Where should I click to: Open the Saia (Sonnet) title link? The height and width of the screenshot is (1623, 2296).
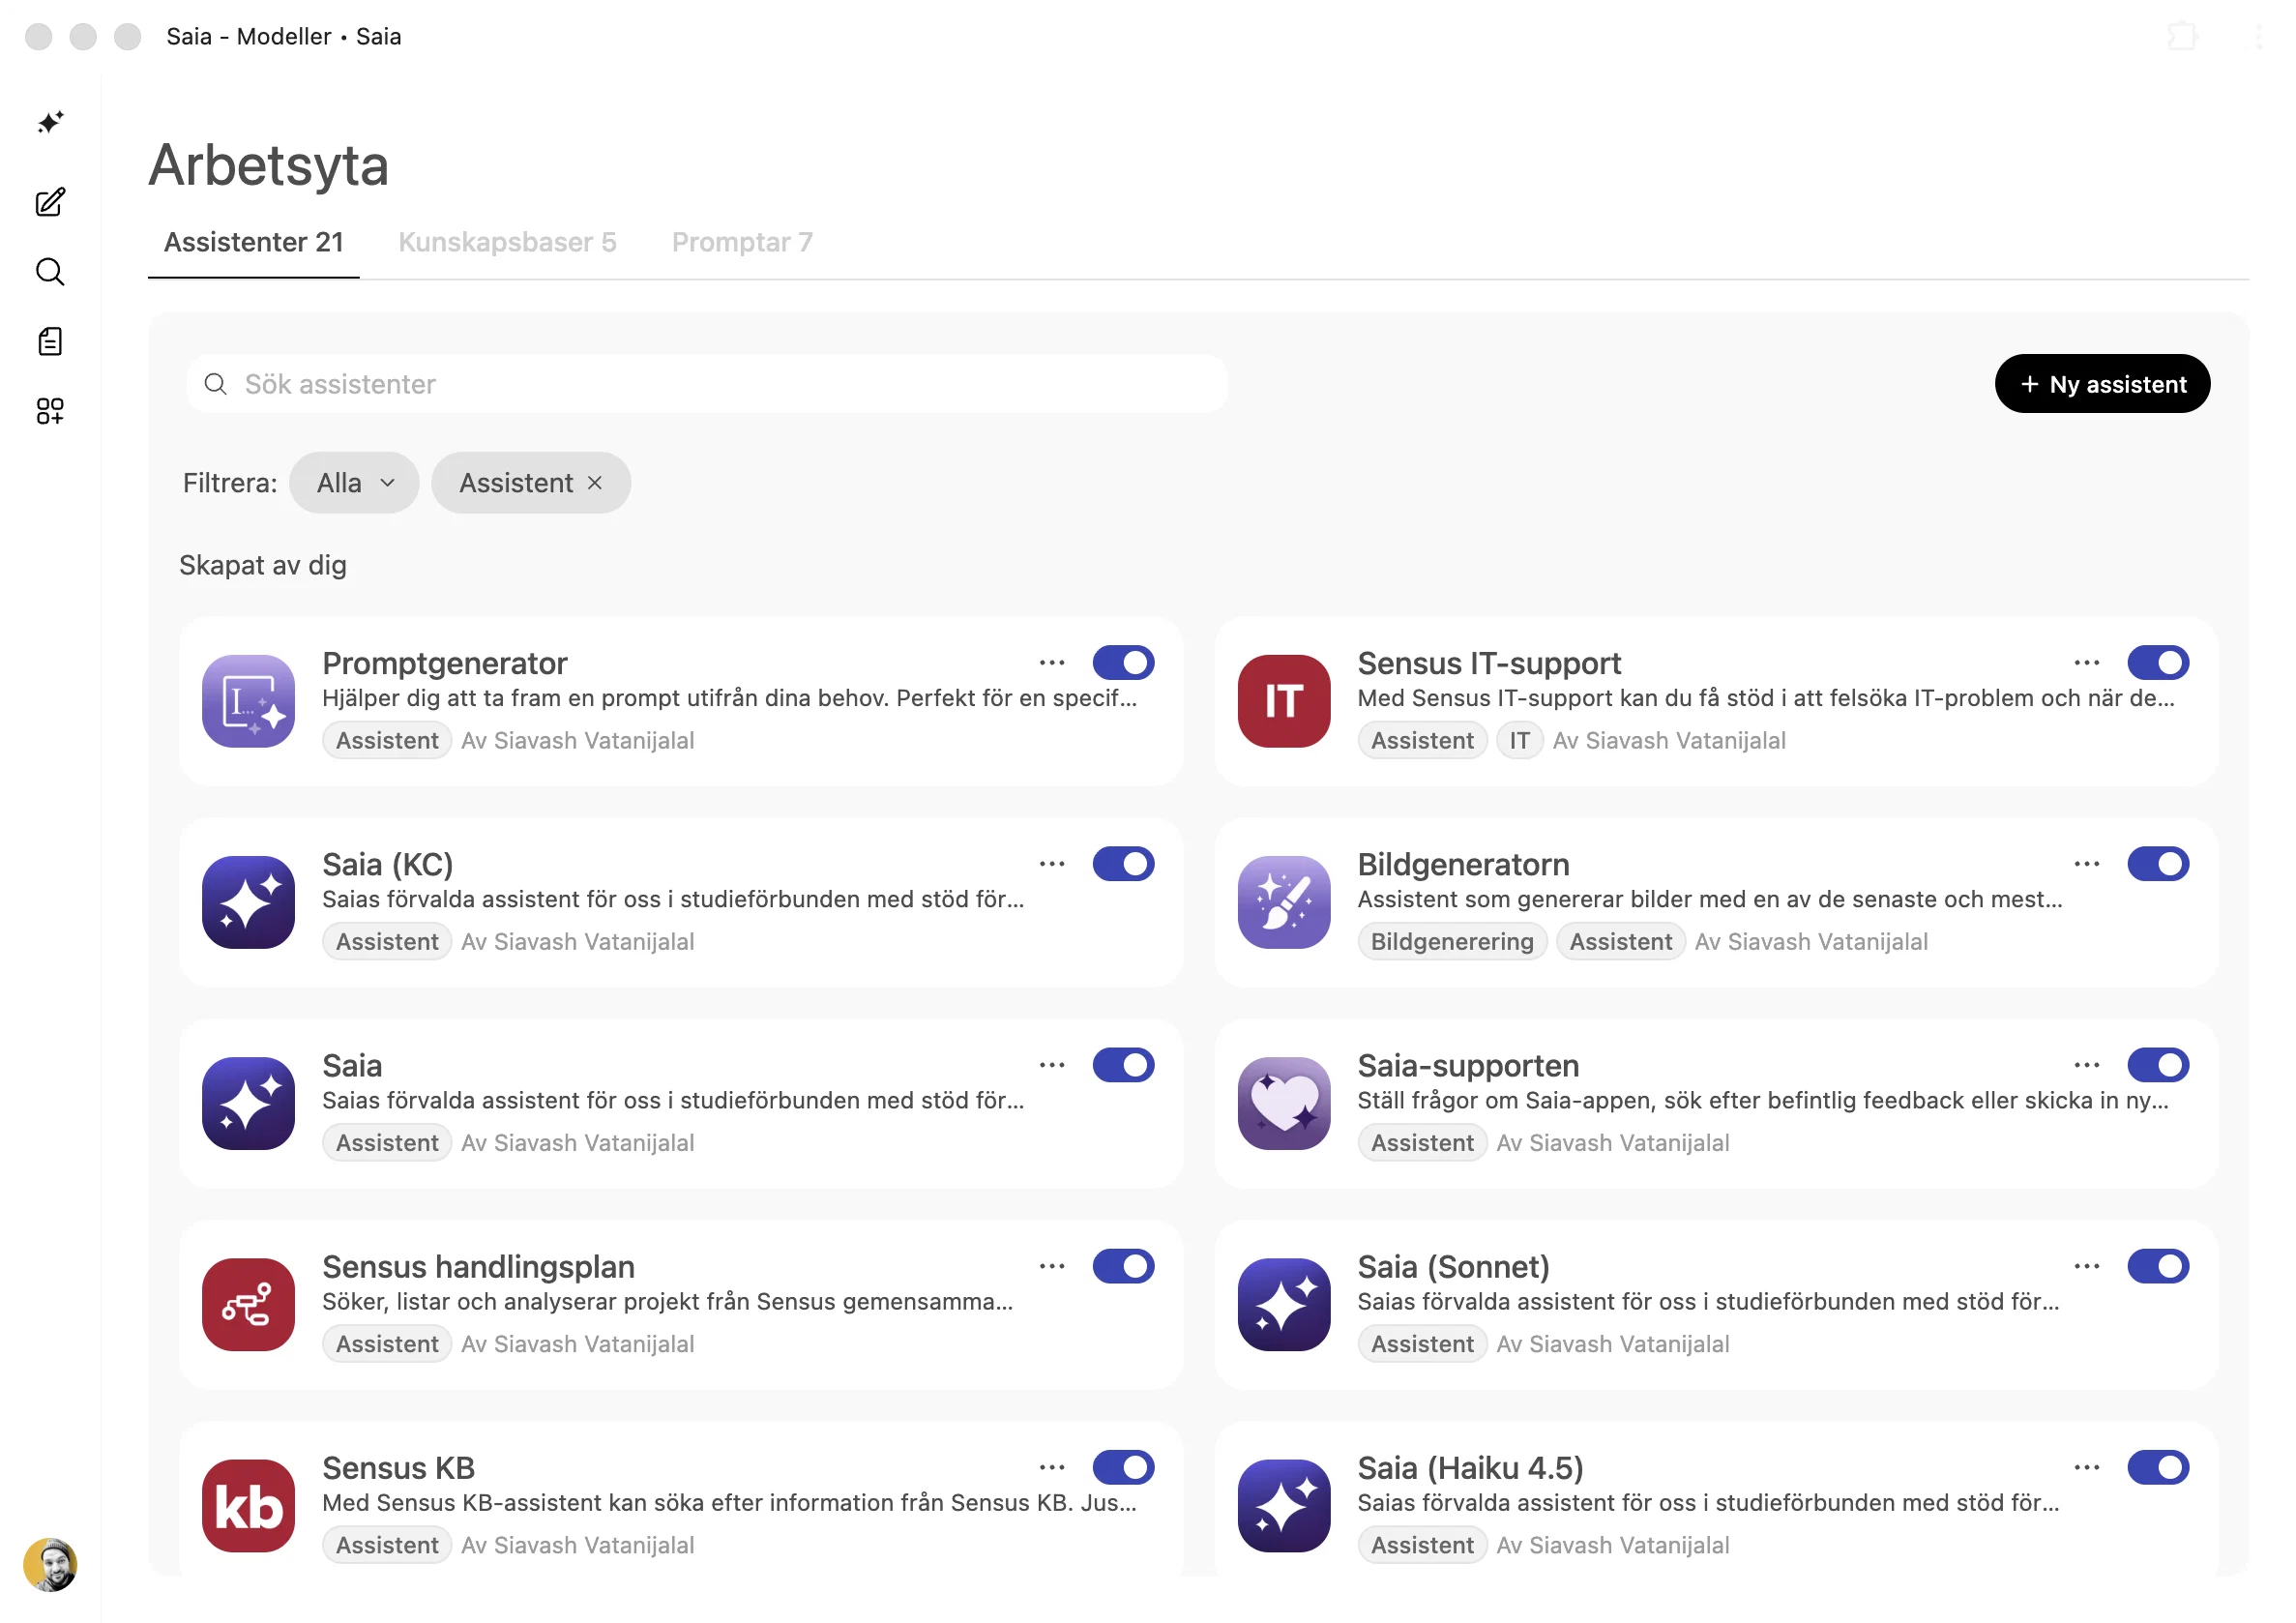(x=1452, y=1267)
